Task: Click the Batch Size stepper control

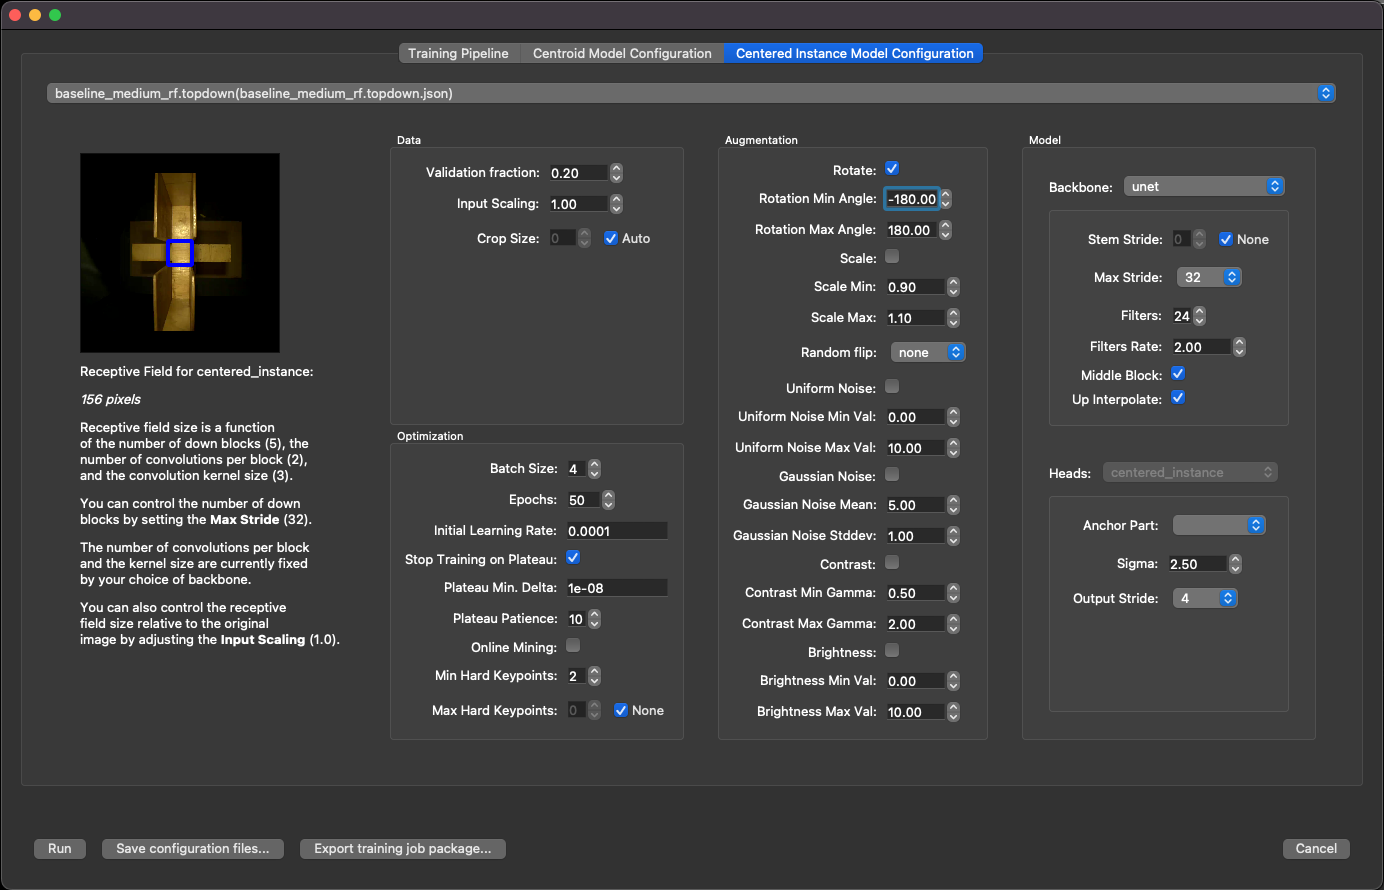Action: 594,469
